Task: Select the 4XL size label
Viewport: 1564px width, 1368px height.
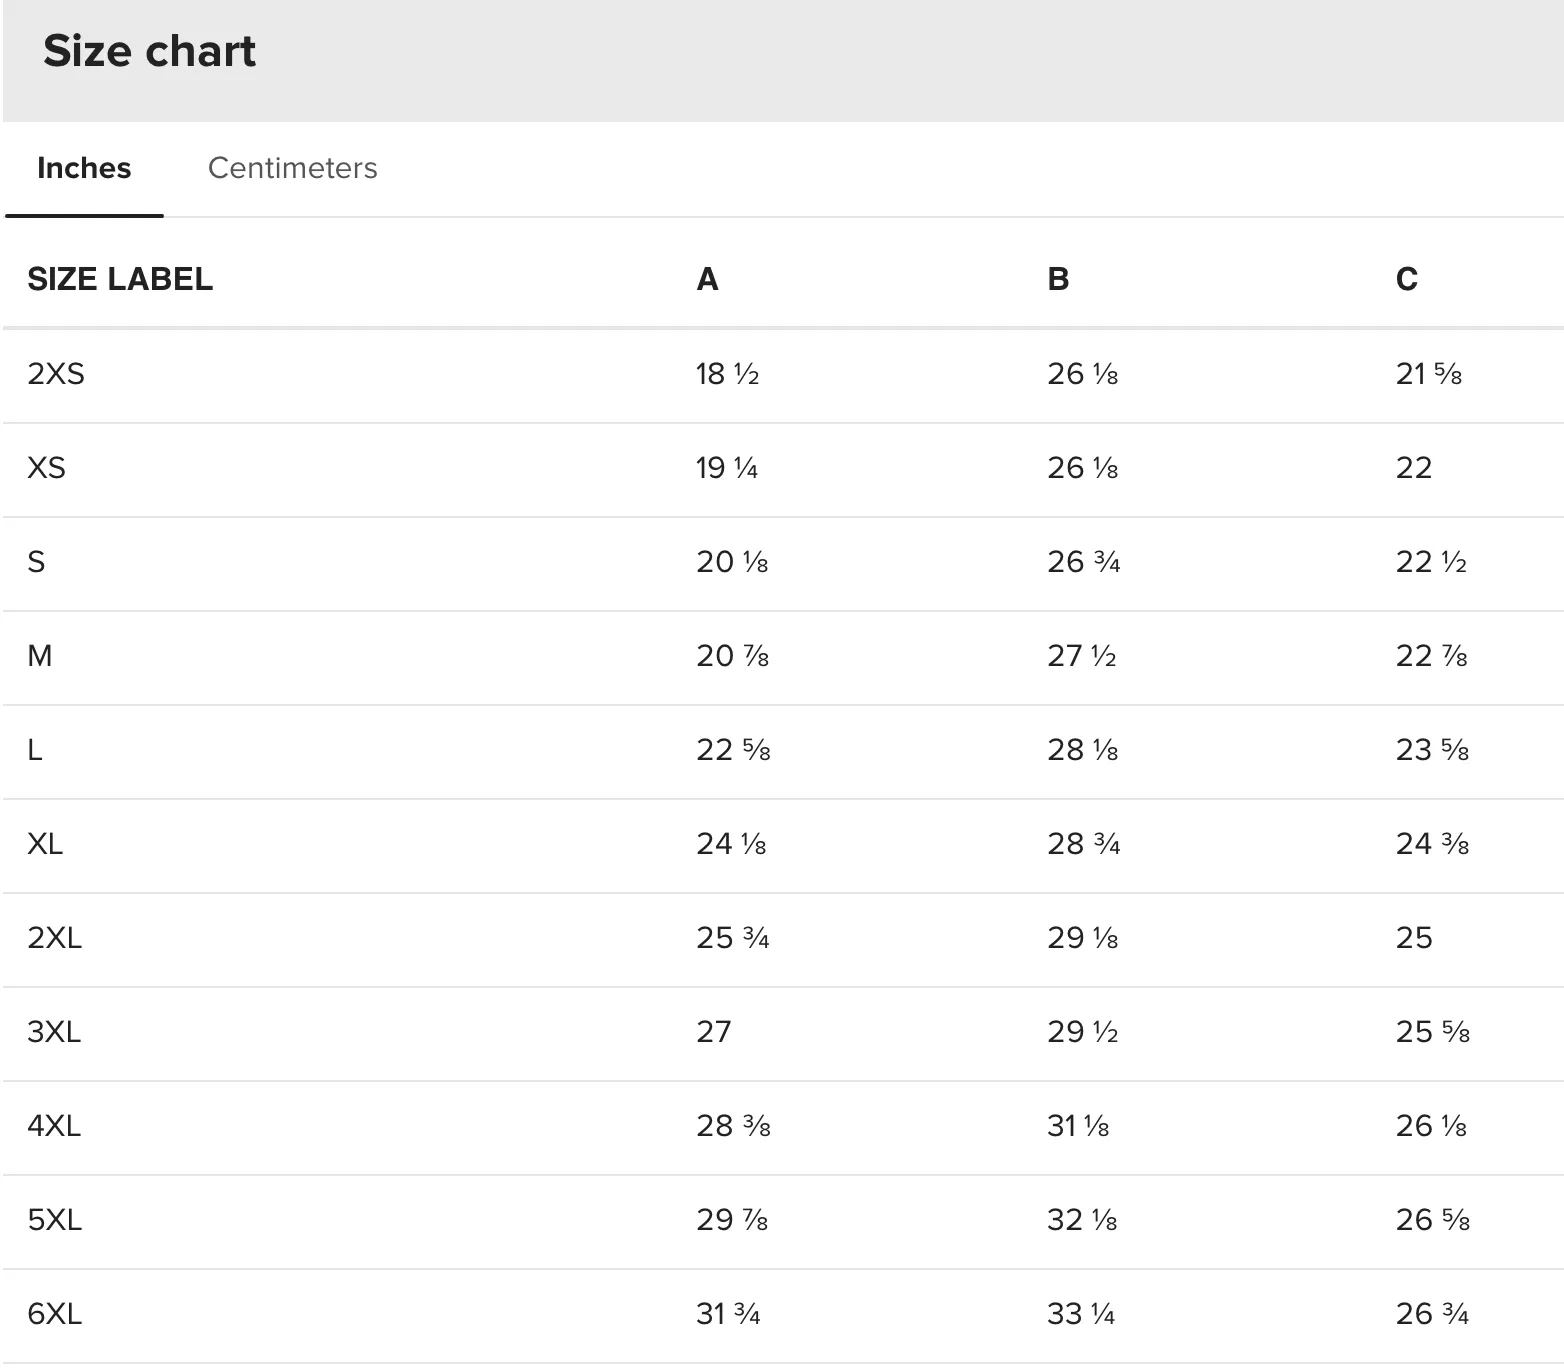Action: tap(54, 1126)
